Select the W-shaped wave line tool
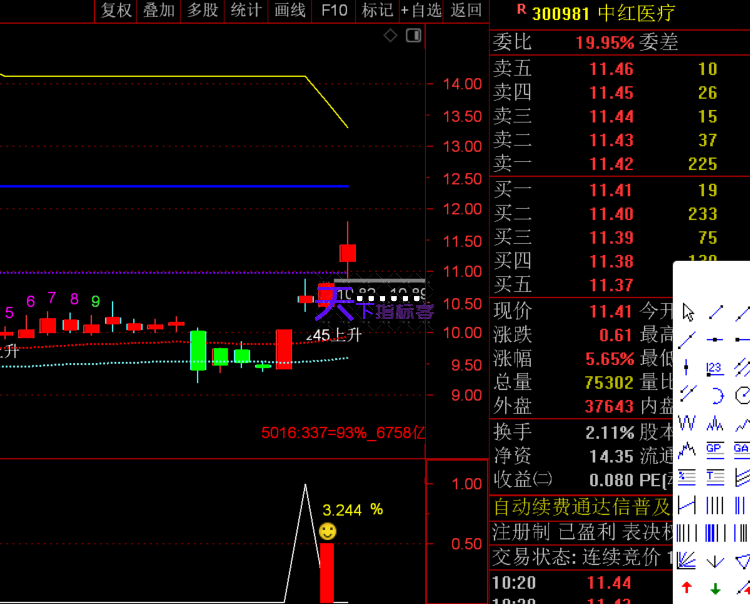The width and height of the screenshot is (750, 604). pyautogui.click(x=687, y=423)
